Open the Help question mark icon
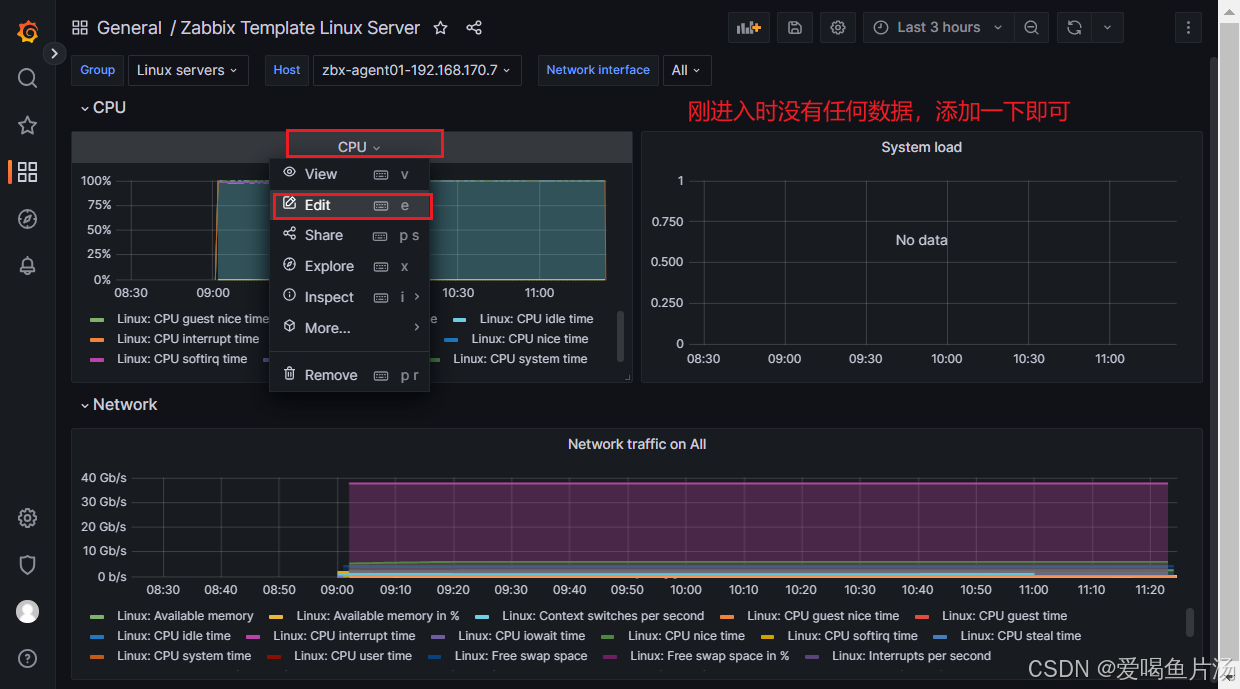This screenshot has width=1240, height=689. pos(28,658)
